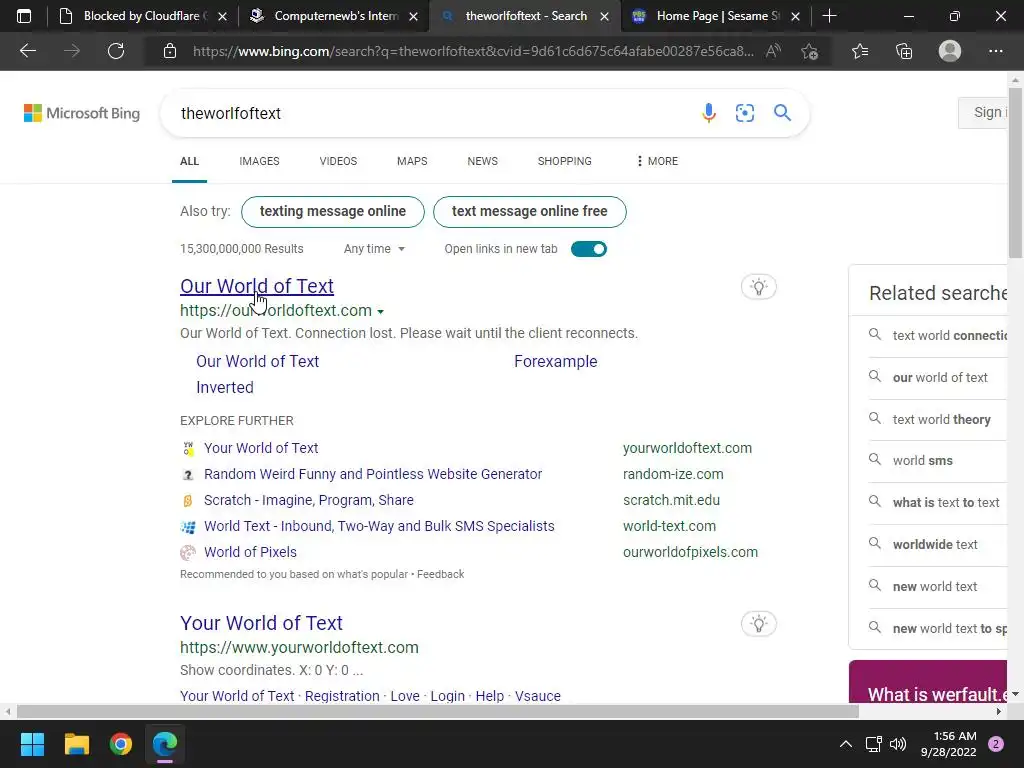
Task: Open the volume control in system tray
Action: 898,744
